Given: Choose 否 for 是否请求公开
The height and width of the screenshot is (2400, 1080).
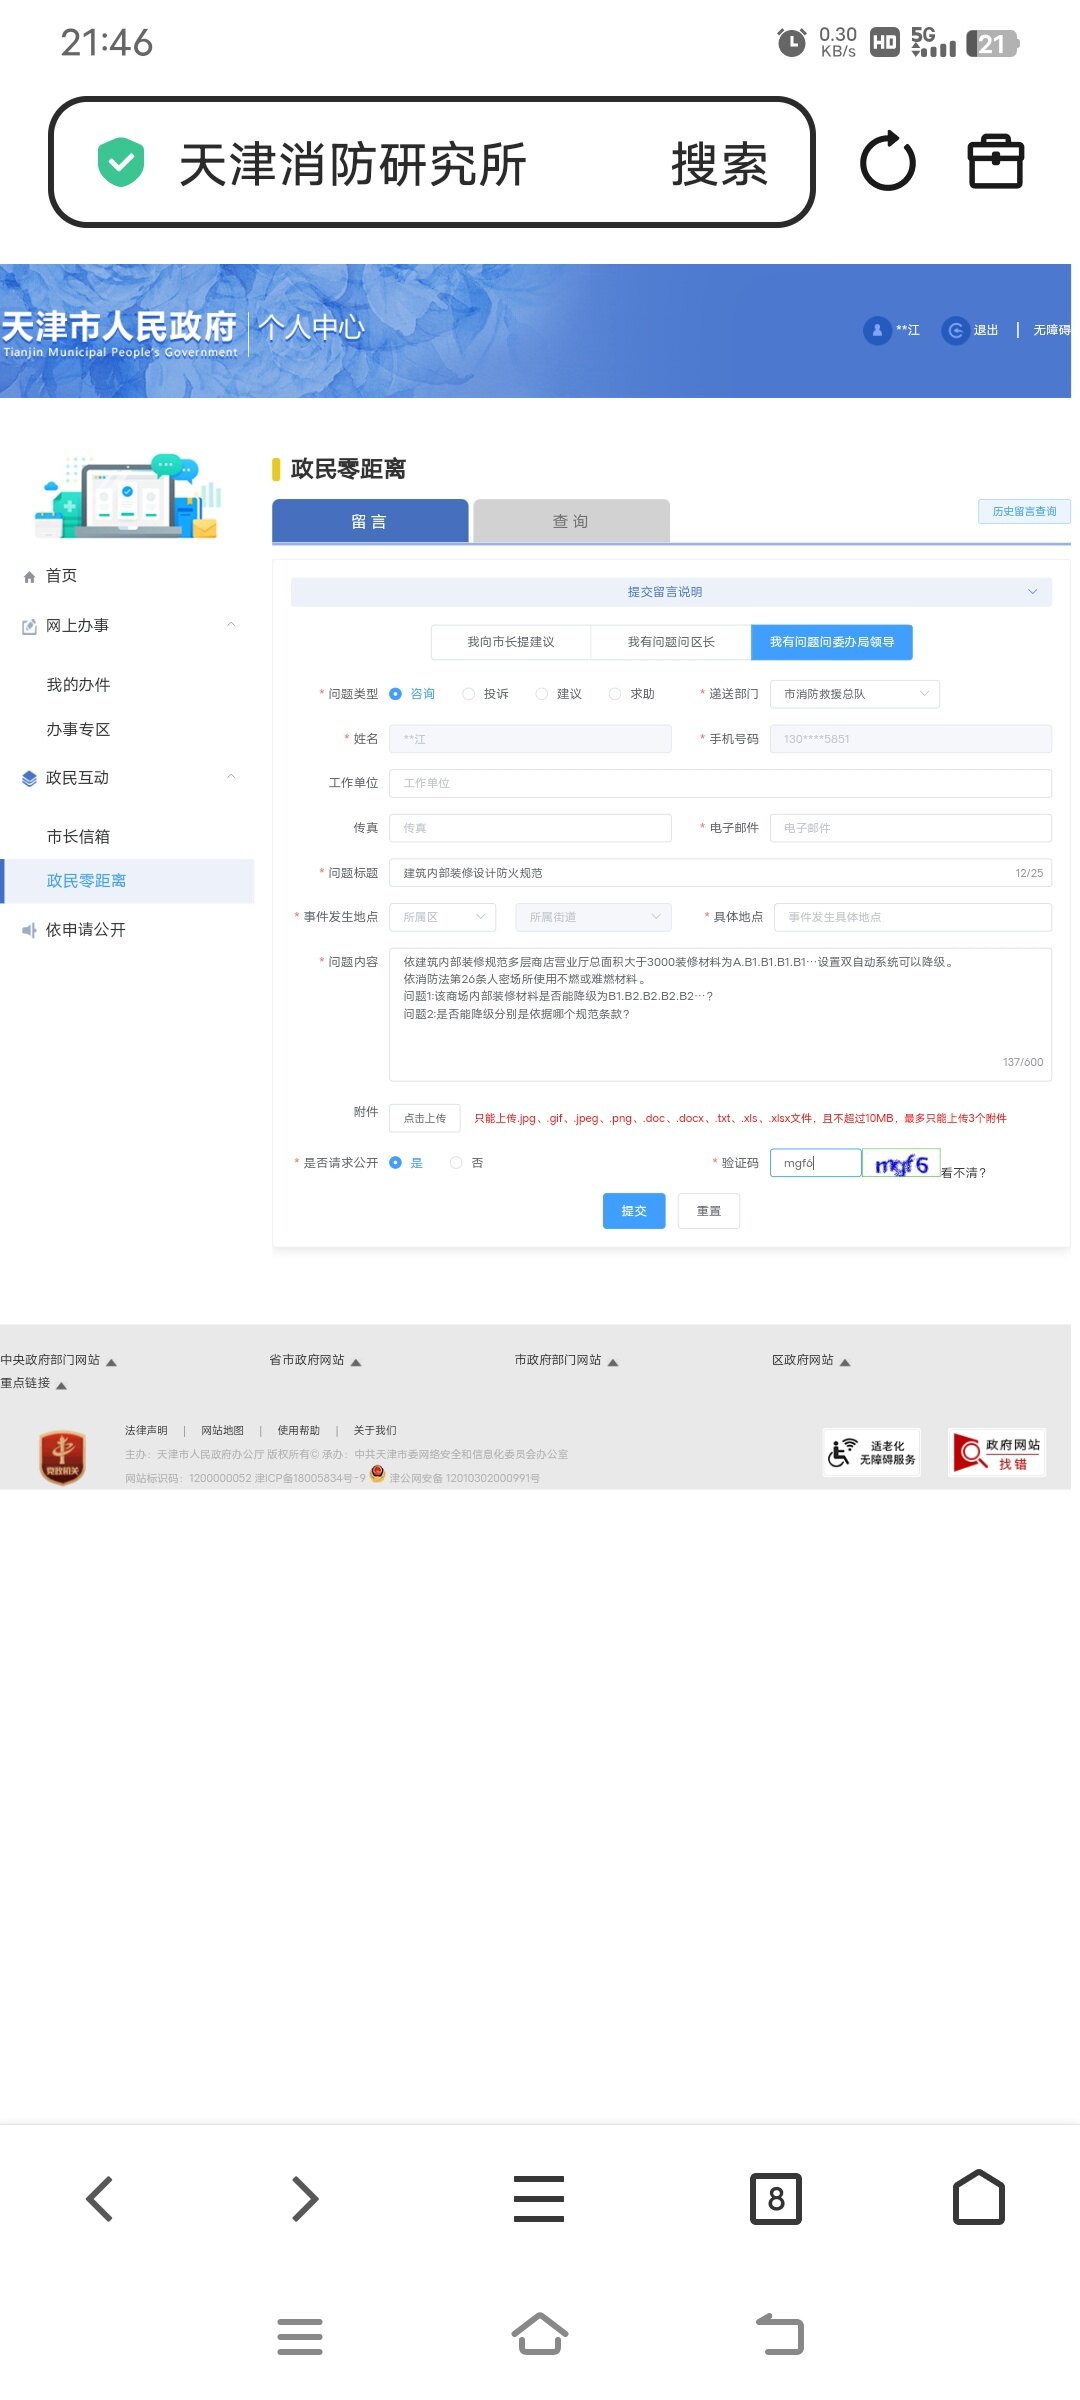Looking at the screenshot, I should pos(456,1163).
